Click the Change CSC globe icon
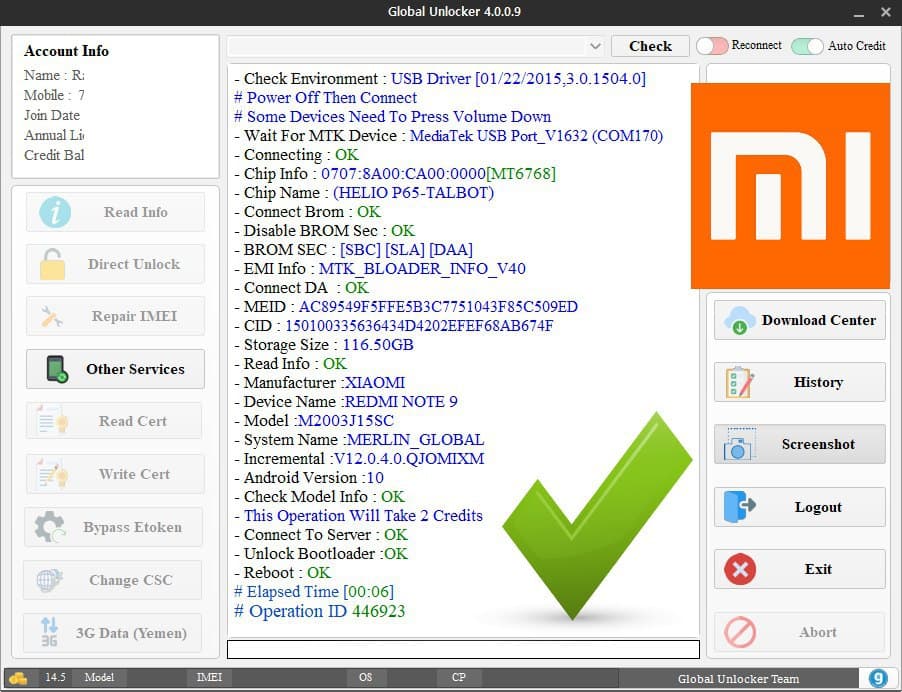Screen dimensions: 902x692 coord(49,580)
